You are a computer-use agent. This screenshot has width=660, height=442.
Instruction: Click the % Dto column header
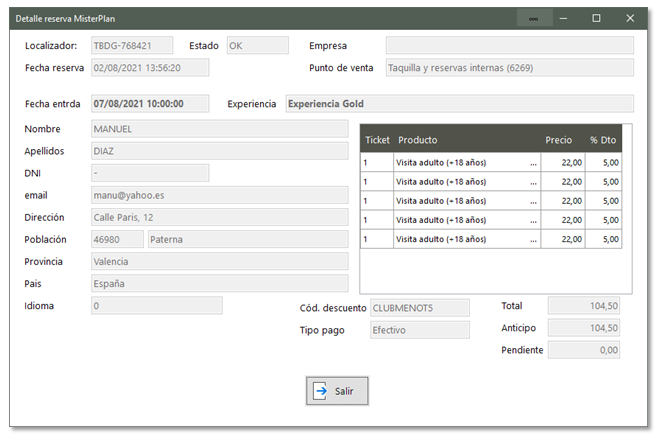[603, 140]
